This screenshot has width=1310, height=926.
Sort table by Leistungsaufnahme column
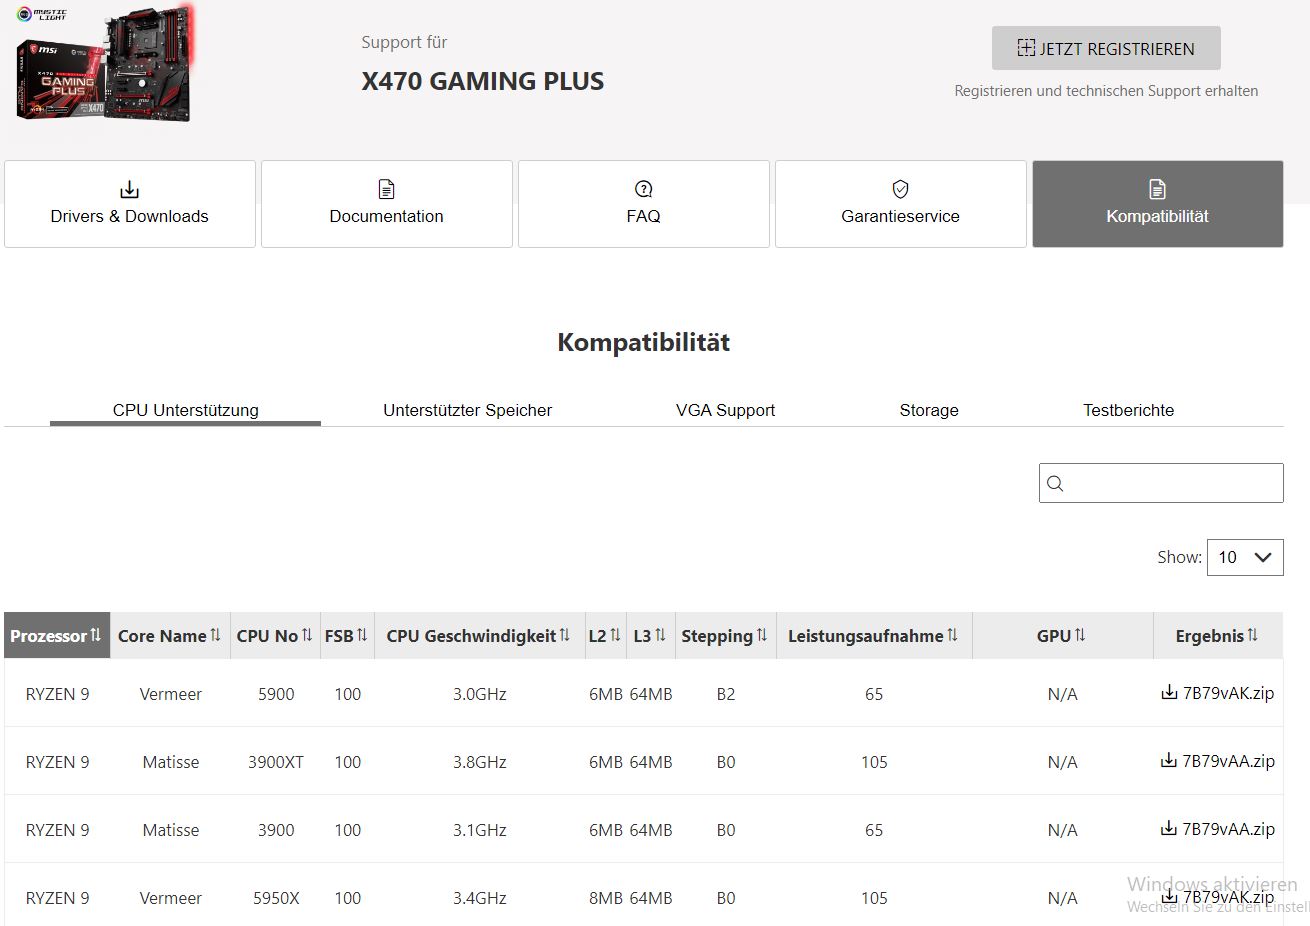click(x=873, y=635)
